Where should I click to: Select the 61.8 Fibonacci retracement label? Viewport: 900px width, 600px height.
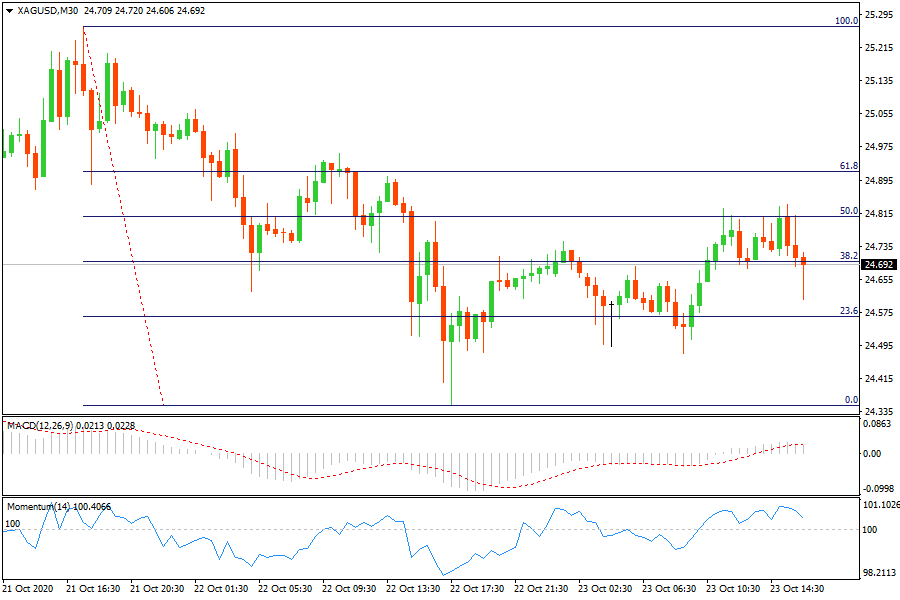tap(849, 166)
